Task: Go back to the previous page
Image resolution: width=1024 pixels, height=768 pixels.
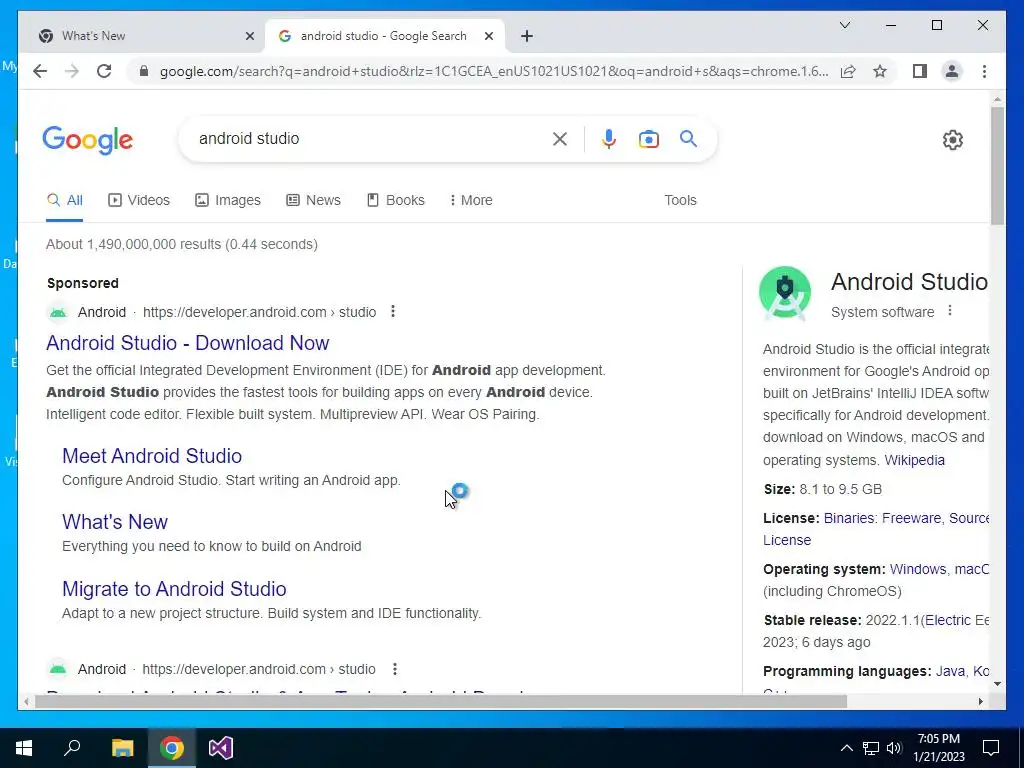Action: point(40,71)
